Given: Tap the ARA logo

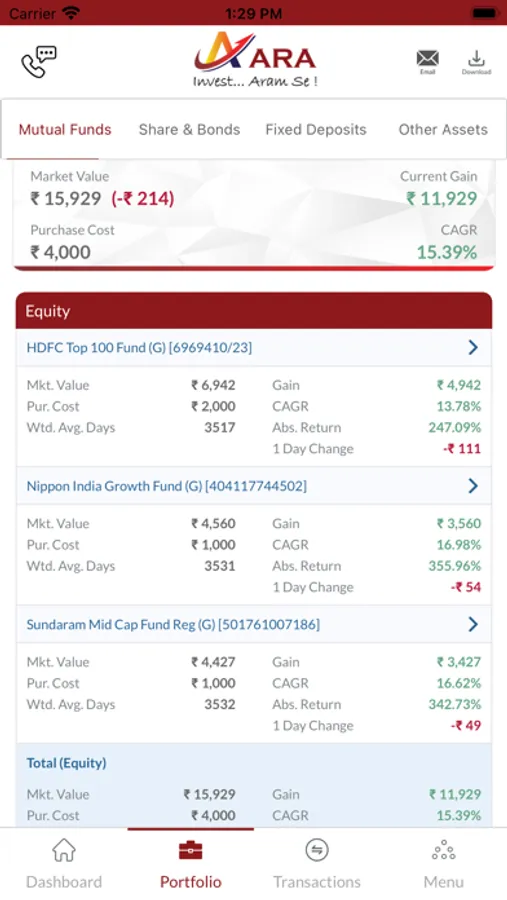Looking at the screenshot, I should click(x=255, y=60).
